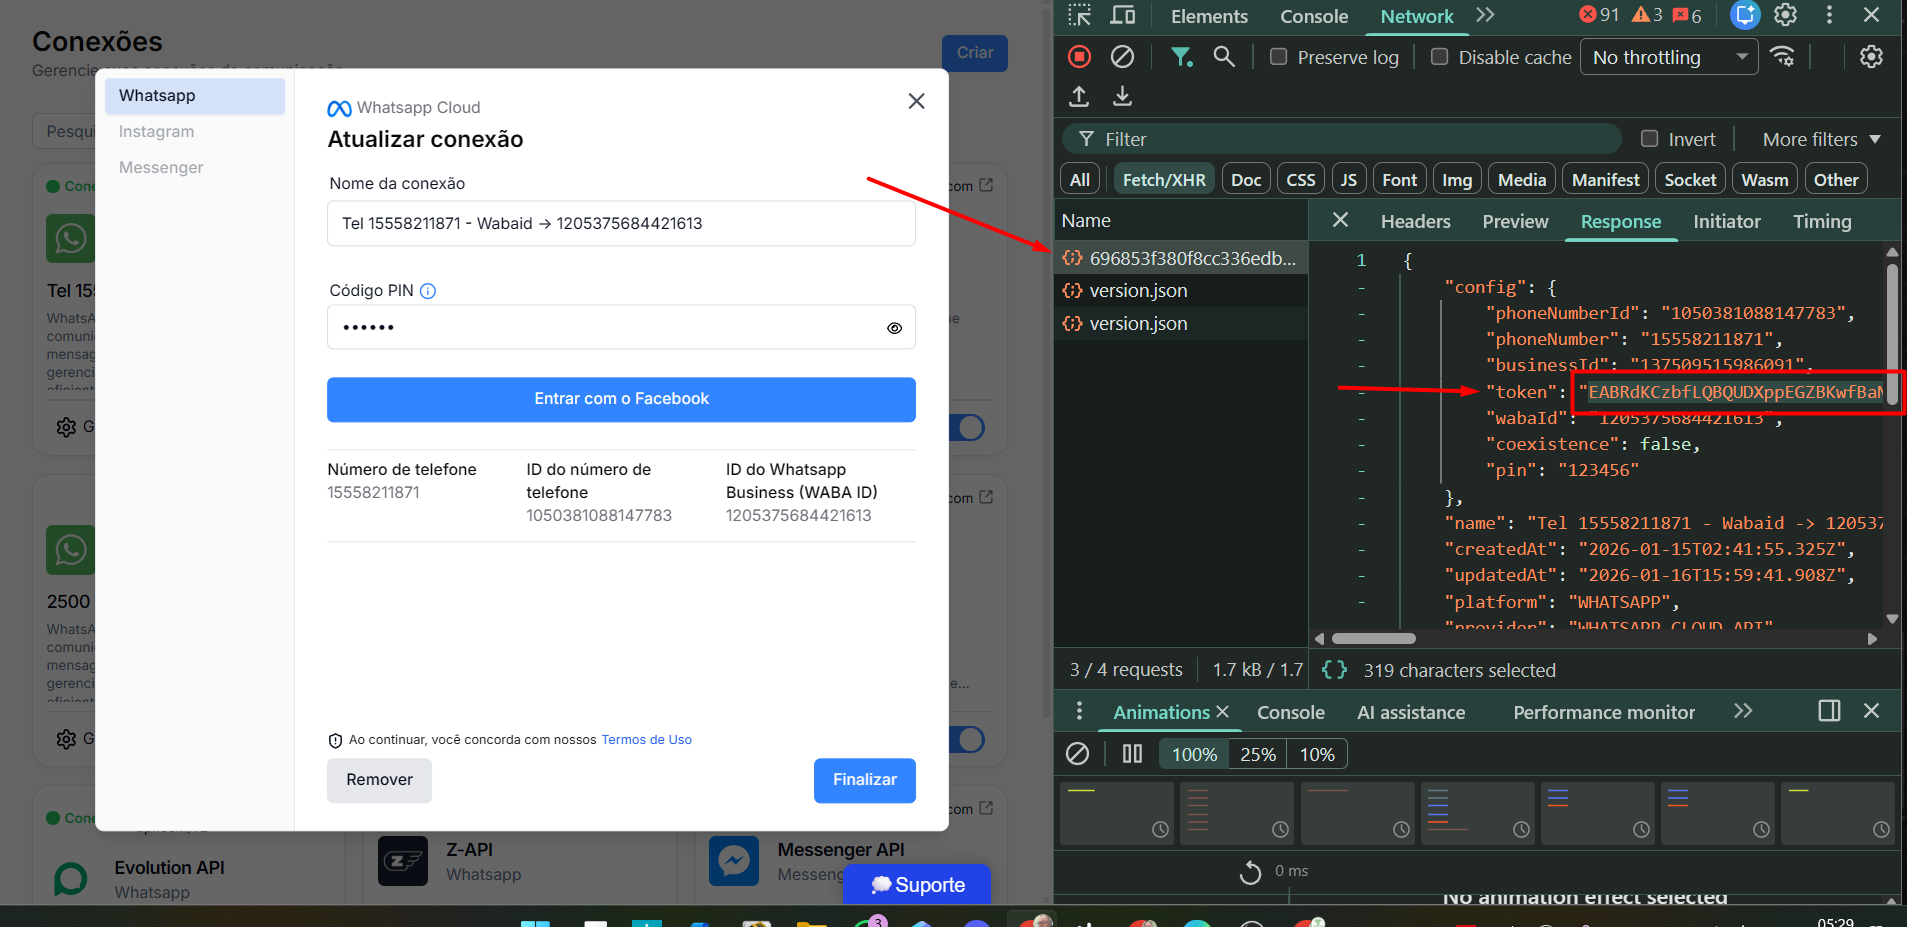
Task: Open the error count 91 indicator
Action: tap(1599, 15)
